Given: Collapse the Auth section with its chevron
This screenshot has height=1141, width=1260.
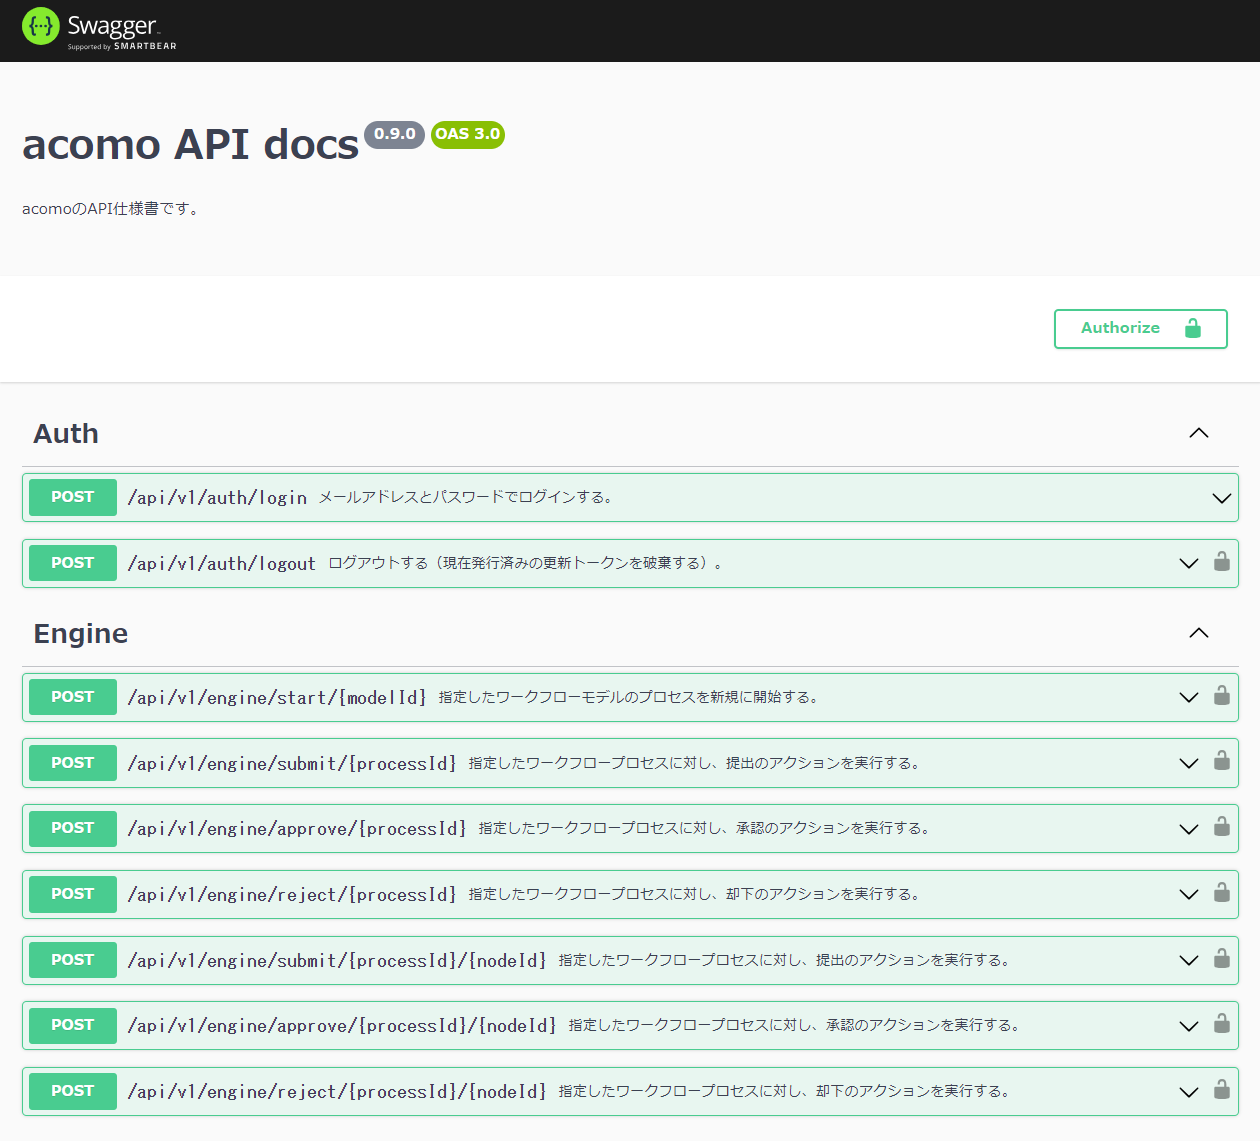Looking at the screenshot, I should point(1198,433).
